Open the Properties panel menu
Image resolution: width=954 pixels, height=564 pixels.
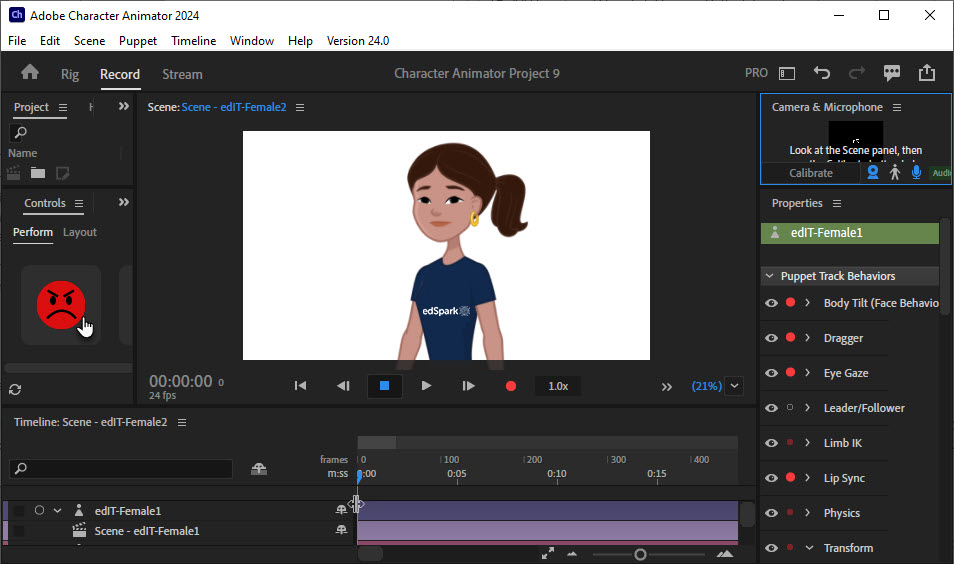pos(837,203)
